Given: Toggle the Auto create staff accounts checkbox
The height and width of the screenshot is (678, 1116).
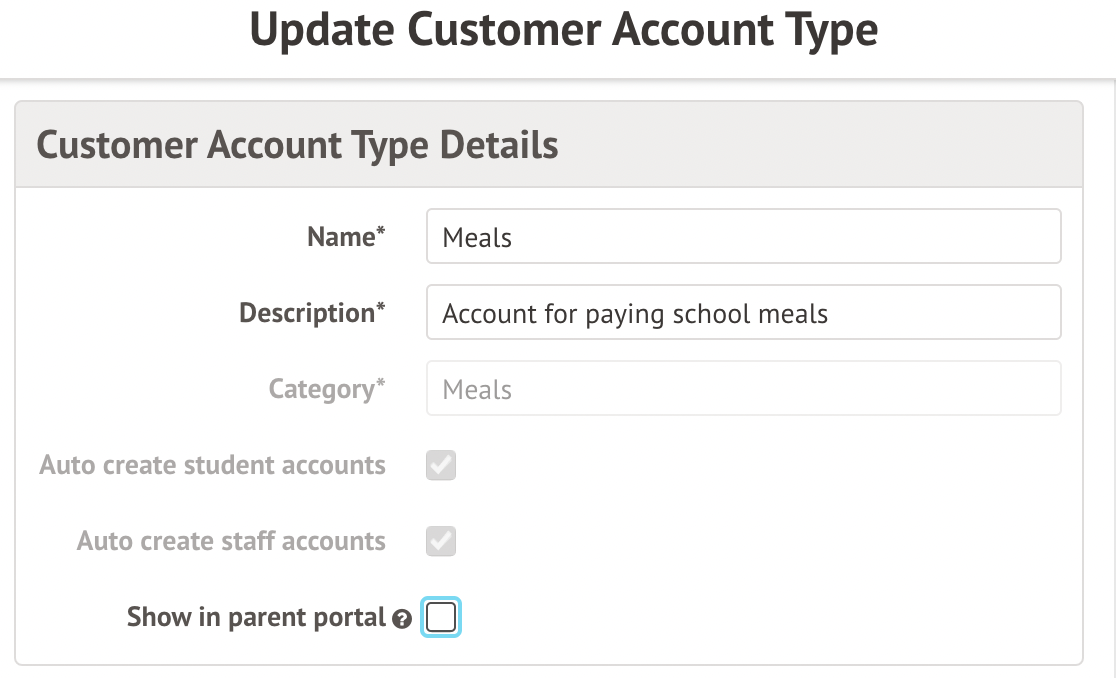Looking at the screenshot, I should [441, 541].
